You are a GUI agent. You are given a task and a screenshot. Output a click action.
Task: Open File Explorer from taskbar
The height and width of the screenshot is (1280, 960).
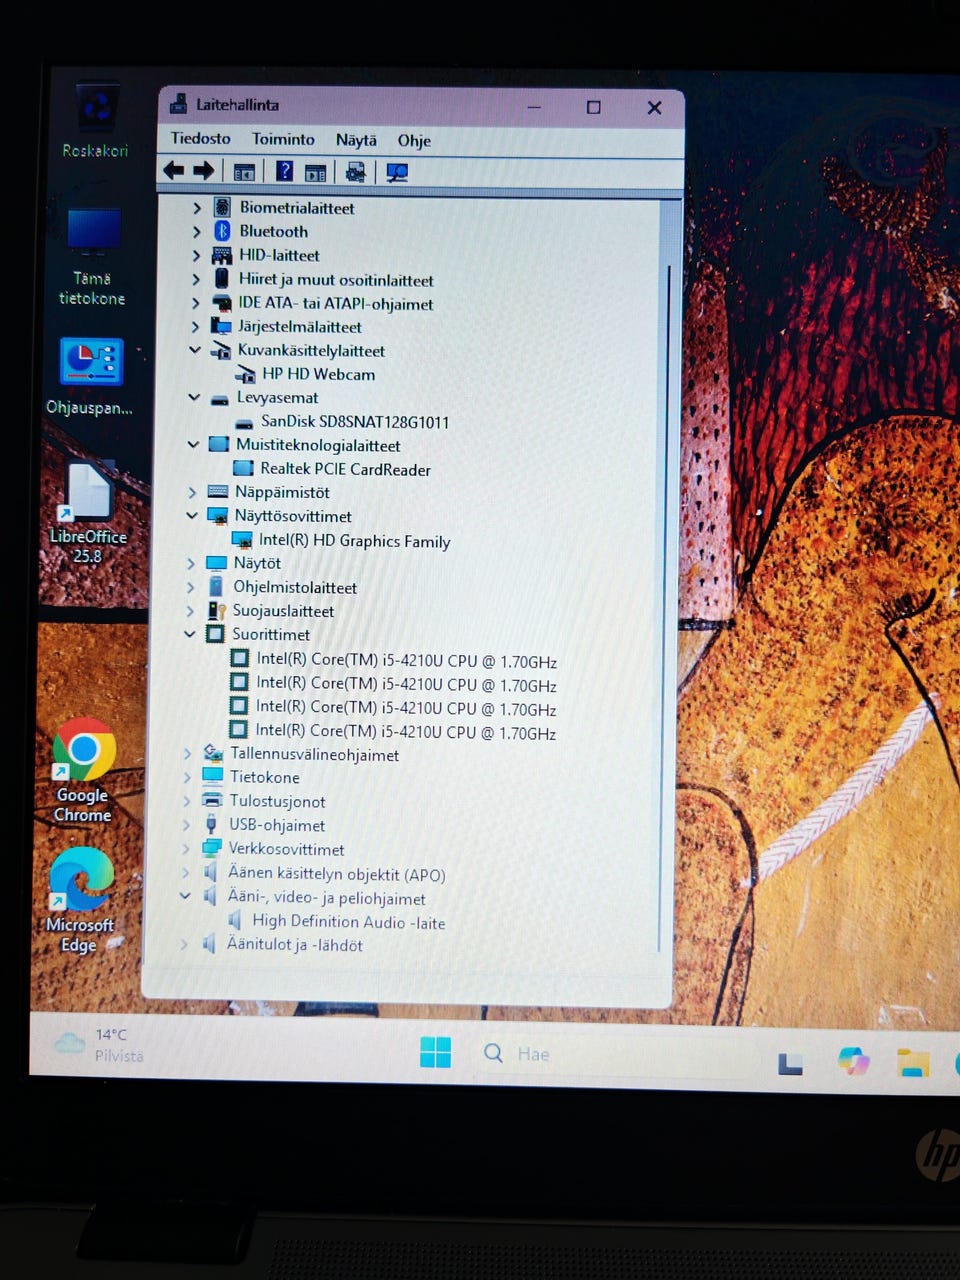coord(912,1062)
